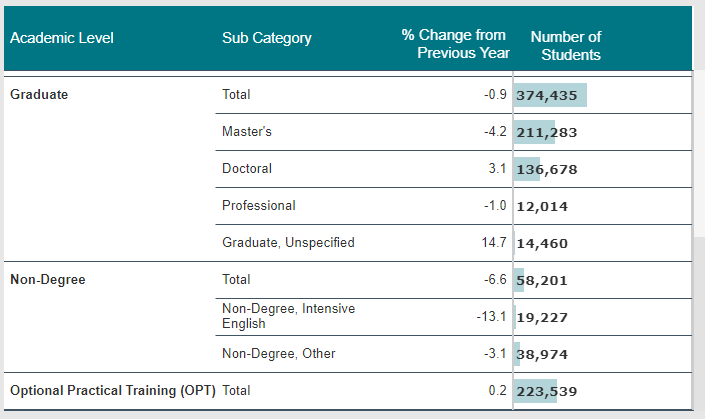Click the Doctoral sub category cell
The width and height of the screenshot is (705, 419).
tap(247, 169)
